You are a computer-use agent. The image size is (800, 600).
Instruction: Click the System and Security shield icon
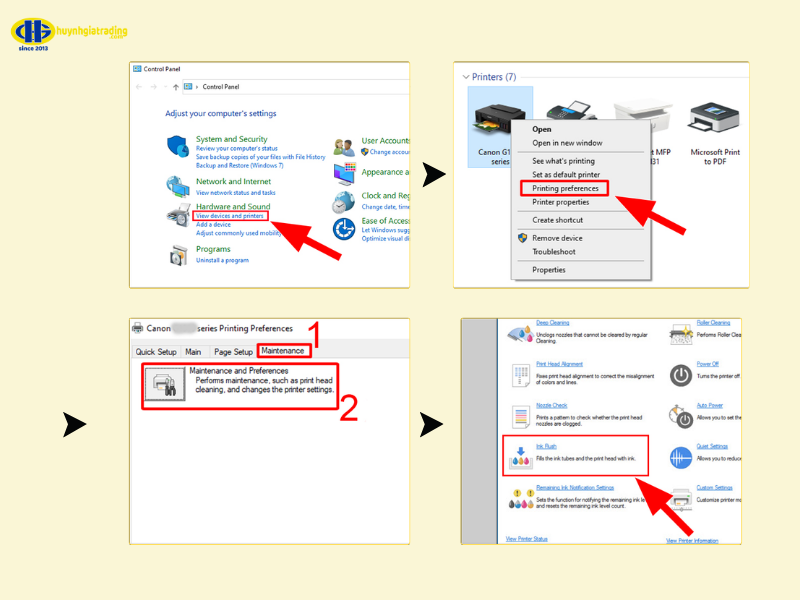pyautogui.click(x=178, y=146)
